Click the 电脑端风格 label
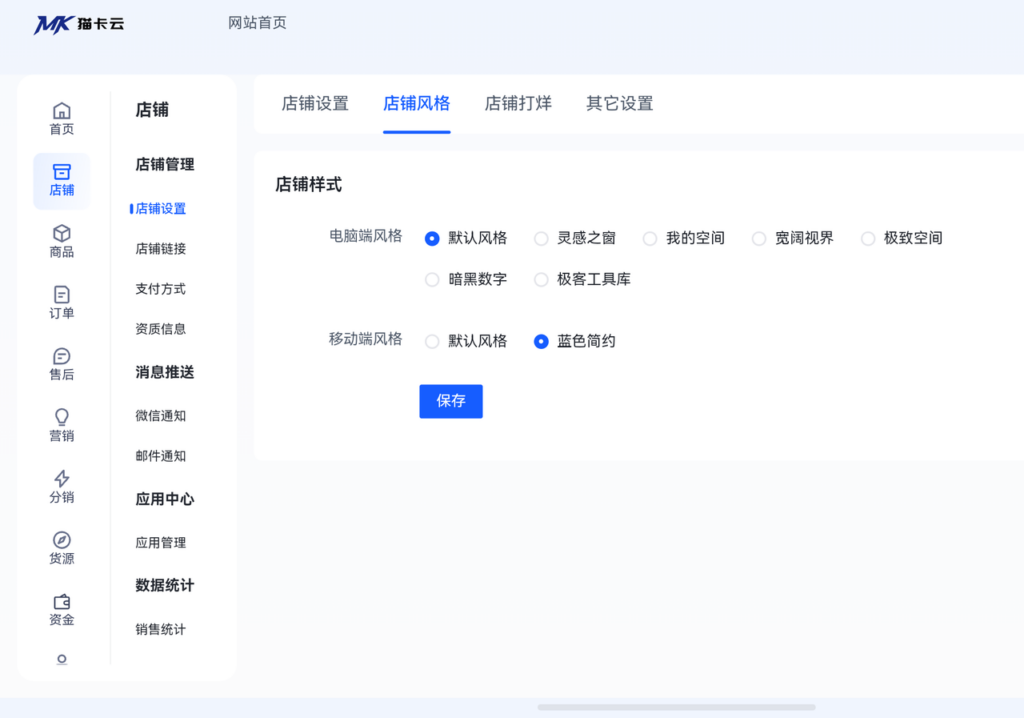The image size is (1024, 718). coord(365,236)
